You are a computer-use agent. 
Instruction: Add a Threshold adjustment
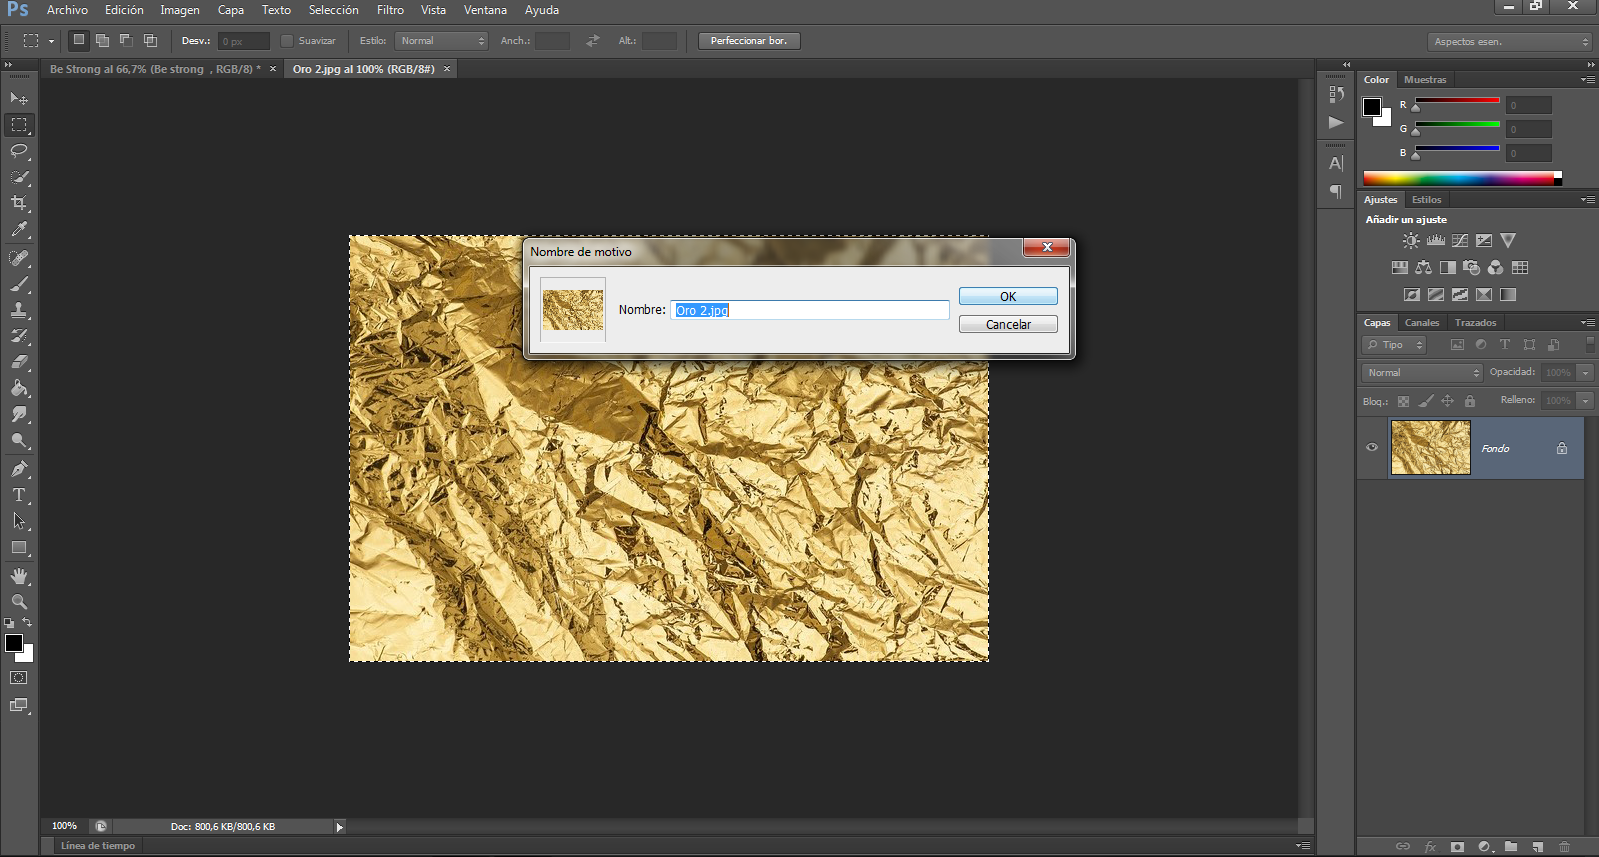(x=1460, y=295)
